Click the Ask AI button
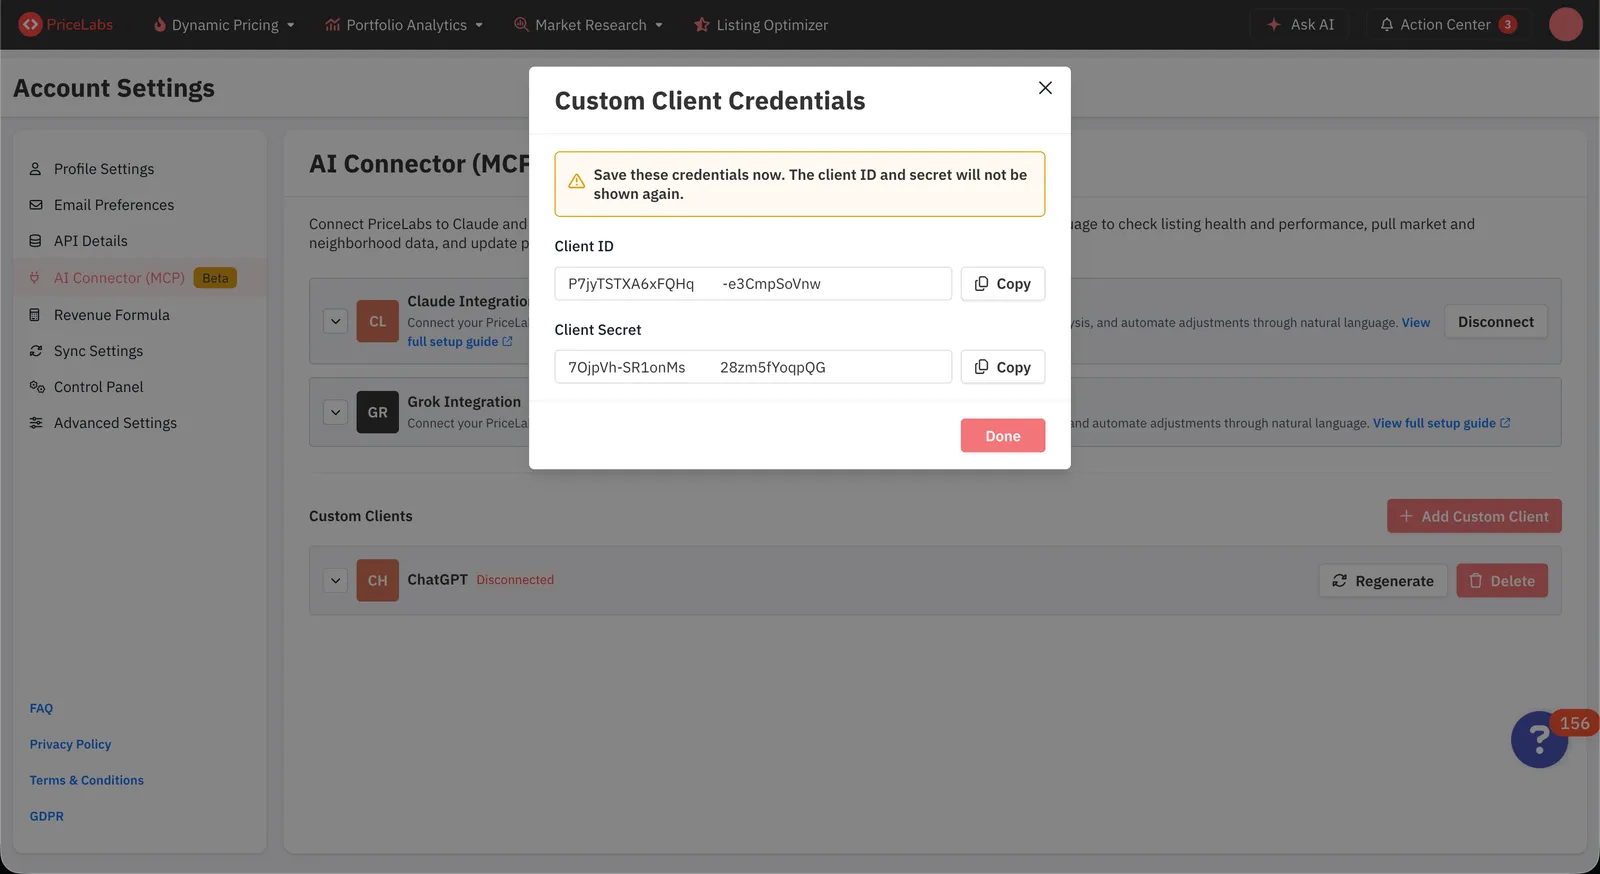 (1300, 25)
